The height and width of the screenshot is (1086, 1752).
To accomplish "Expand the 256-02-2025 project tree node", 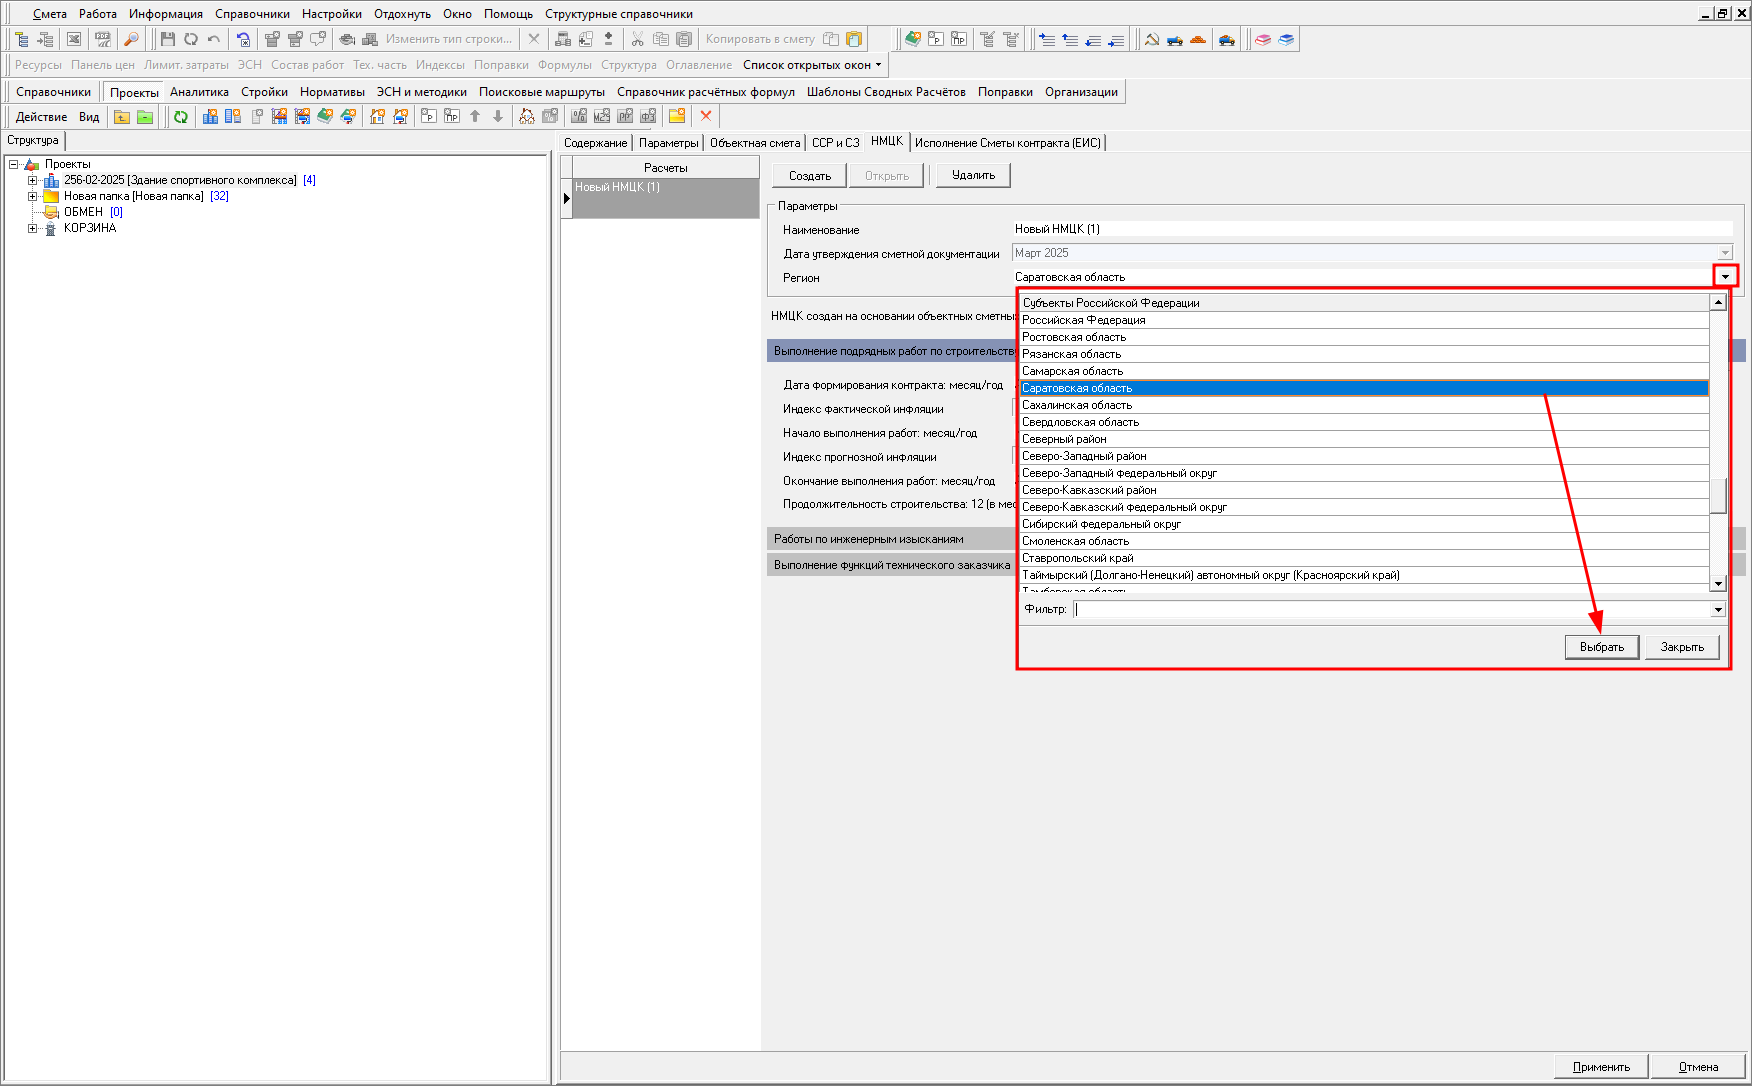I will click(32, 180).
